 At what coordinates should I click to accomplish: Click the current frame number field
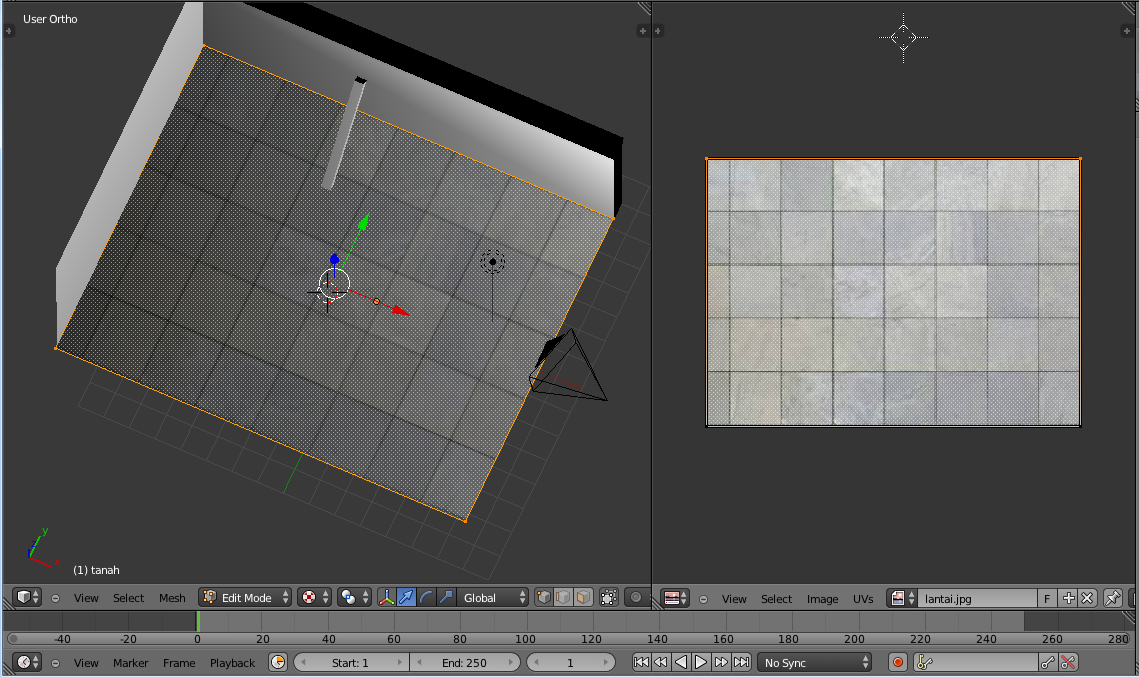point(570,662)
